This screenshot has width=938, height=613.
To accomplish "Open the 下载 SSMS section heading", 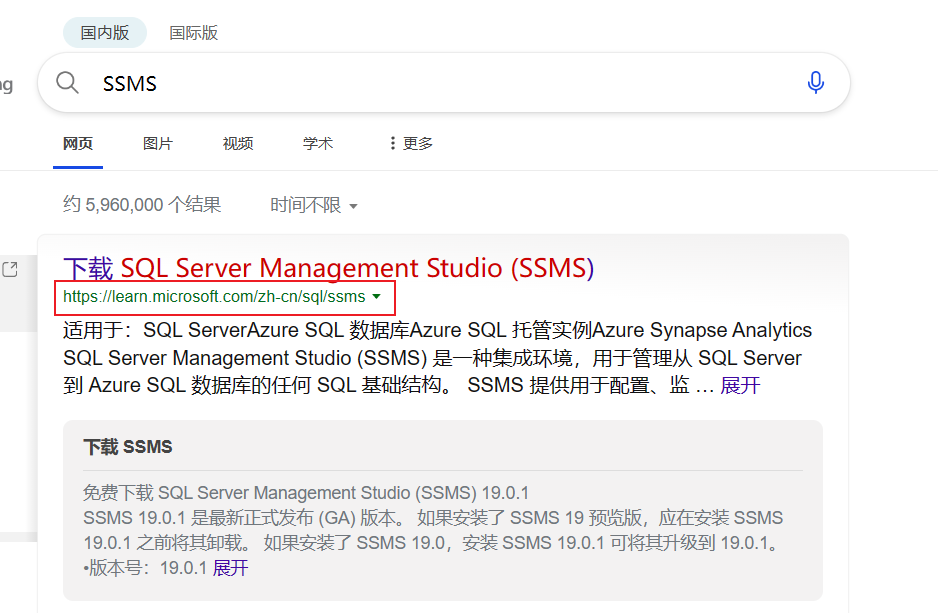I will point(128,447).
